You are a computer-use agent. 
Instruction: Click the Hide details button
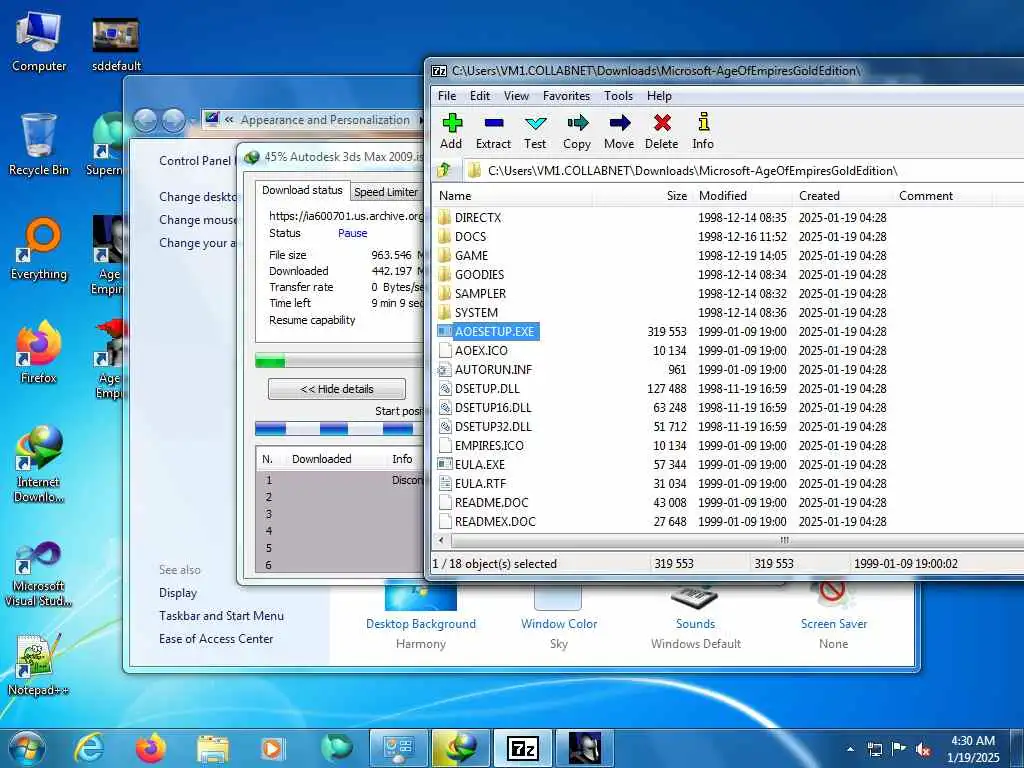pyautogui.click(x=337, y=389)
